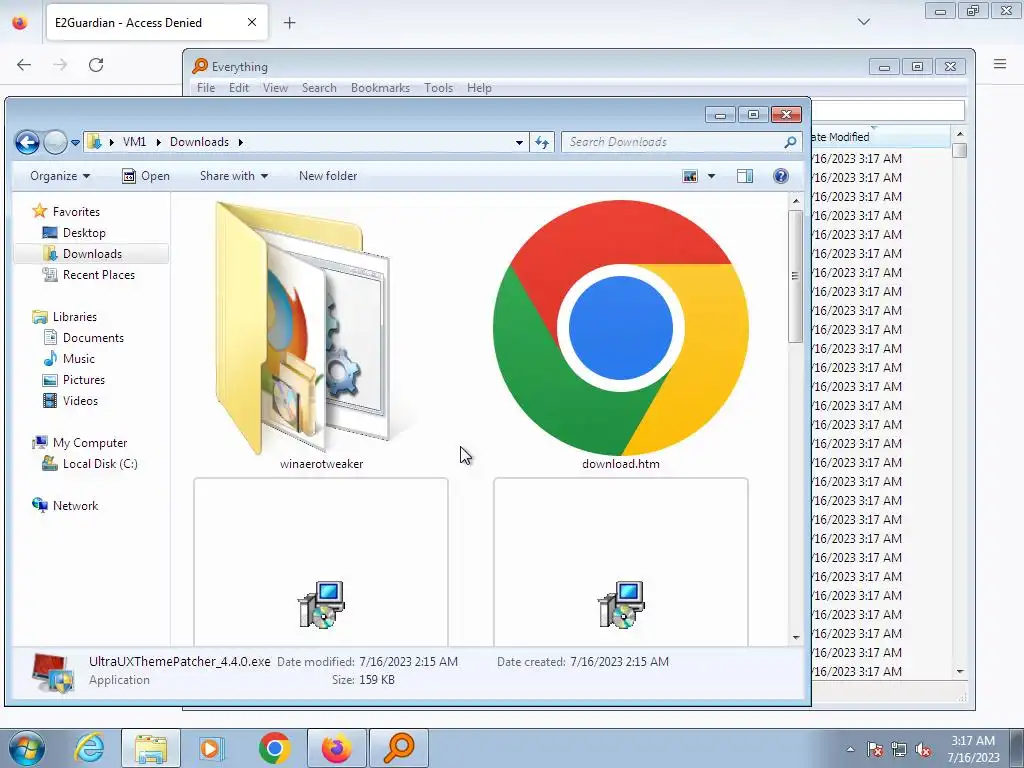The width and height of the screenshot is (1024, 768).
Task: Open the more view options arrow
Action: (711, 176)
